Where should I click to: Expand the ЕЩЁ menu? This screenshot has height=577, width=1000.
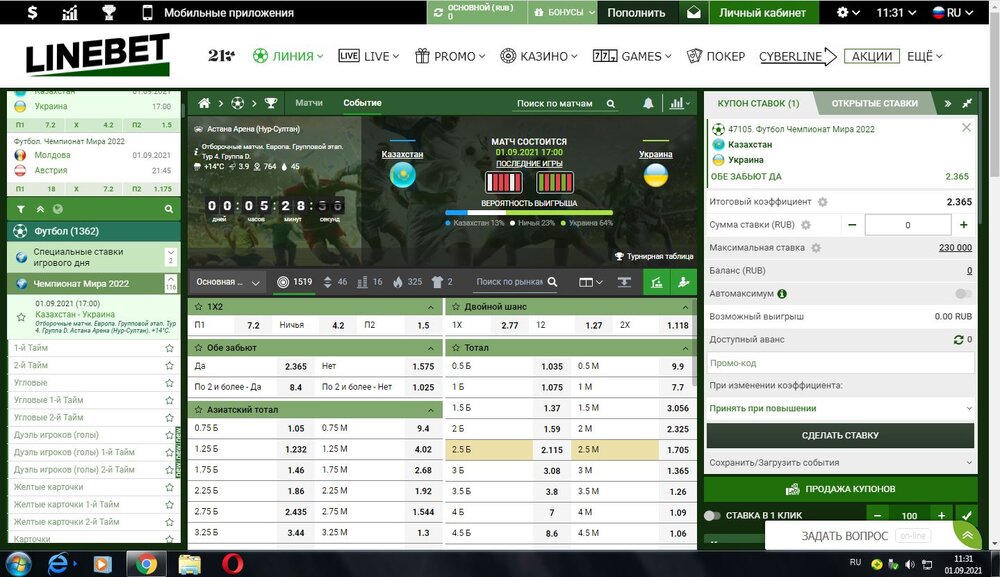point(925,56)
